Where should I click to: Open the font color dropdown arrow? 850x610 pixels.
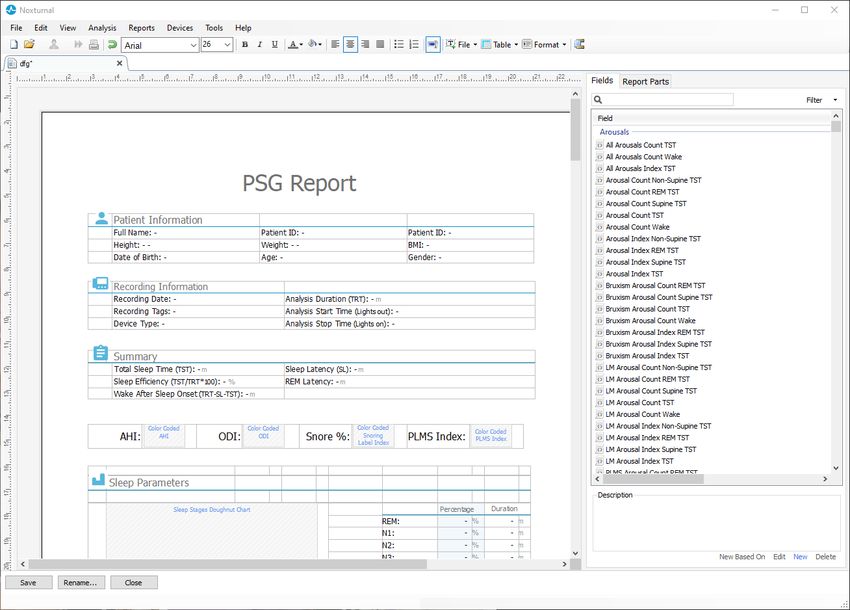pyautogui.click(x=301, y=44)
